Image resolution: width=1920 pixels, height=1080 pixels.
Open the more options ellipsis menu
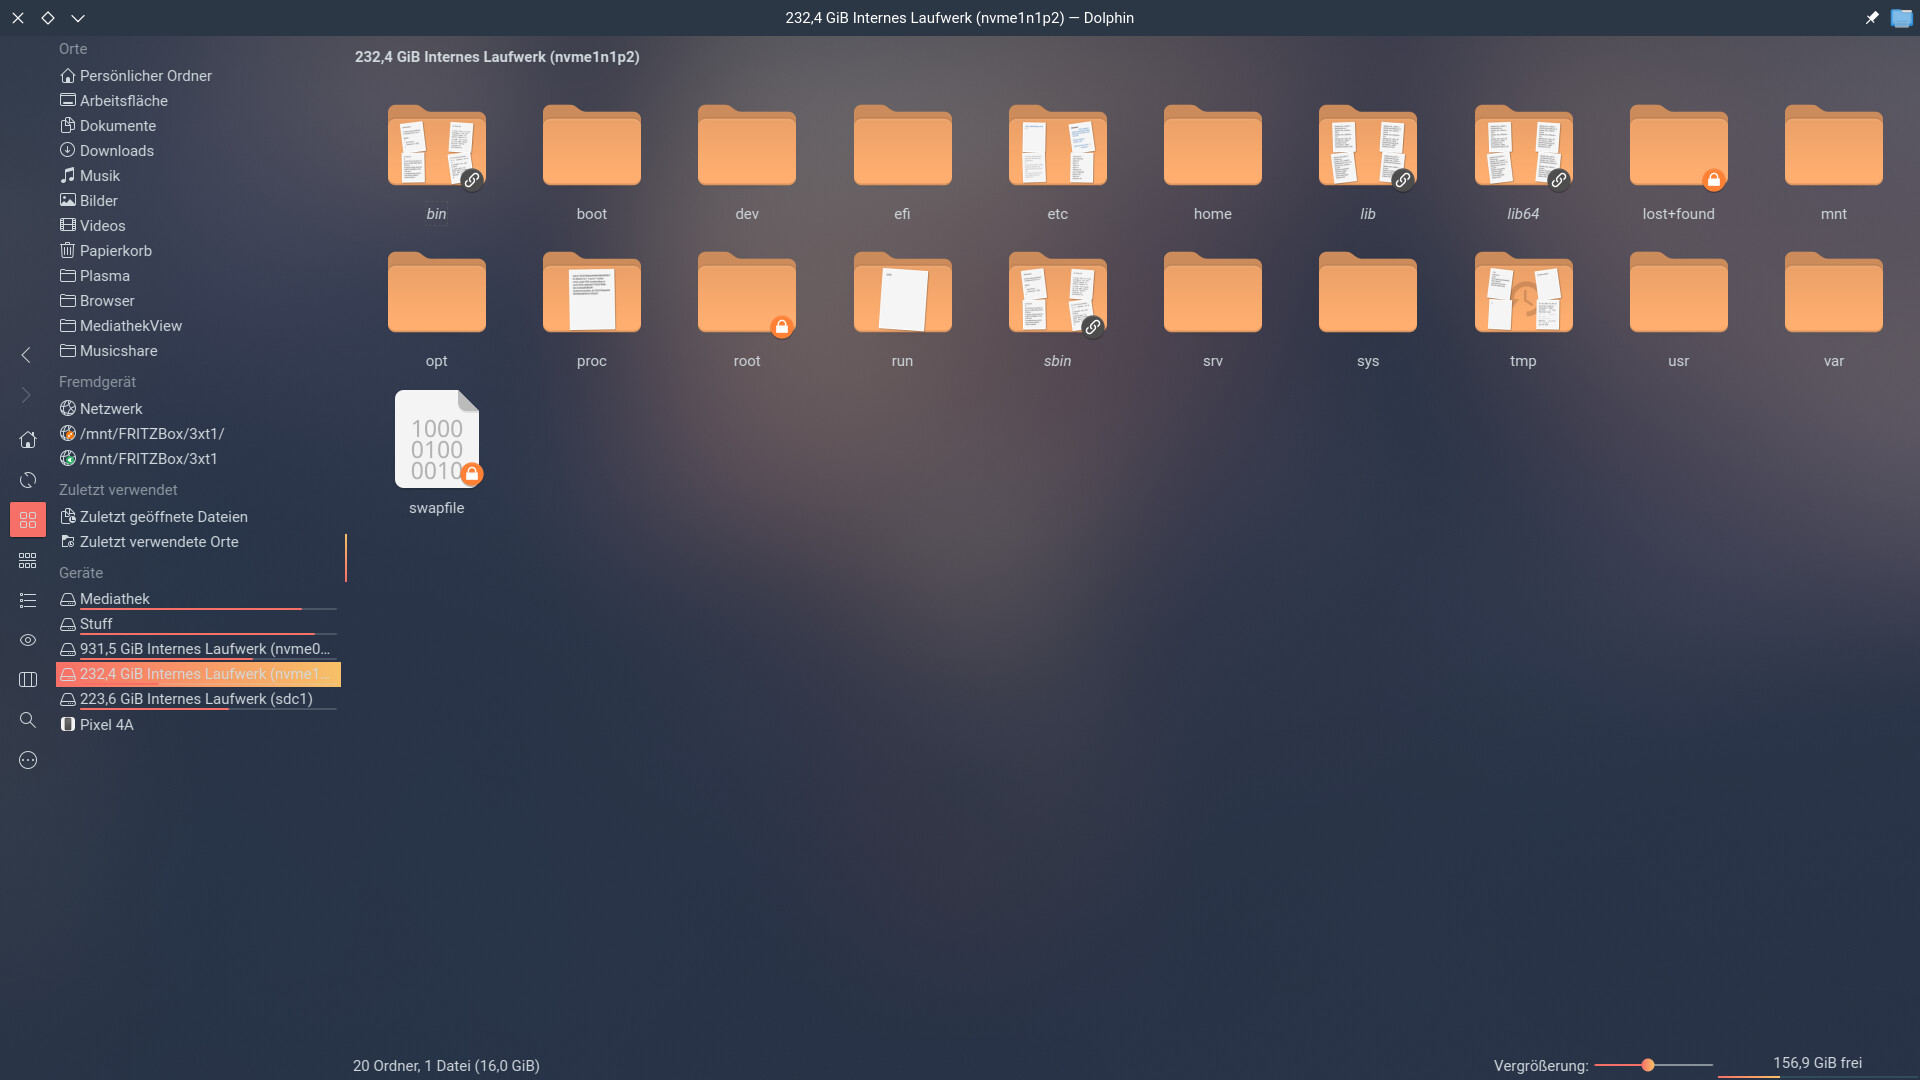point(27,760)
